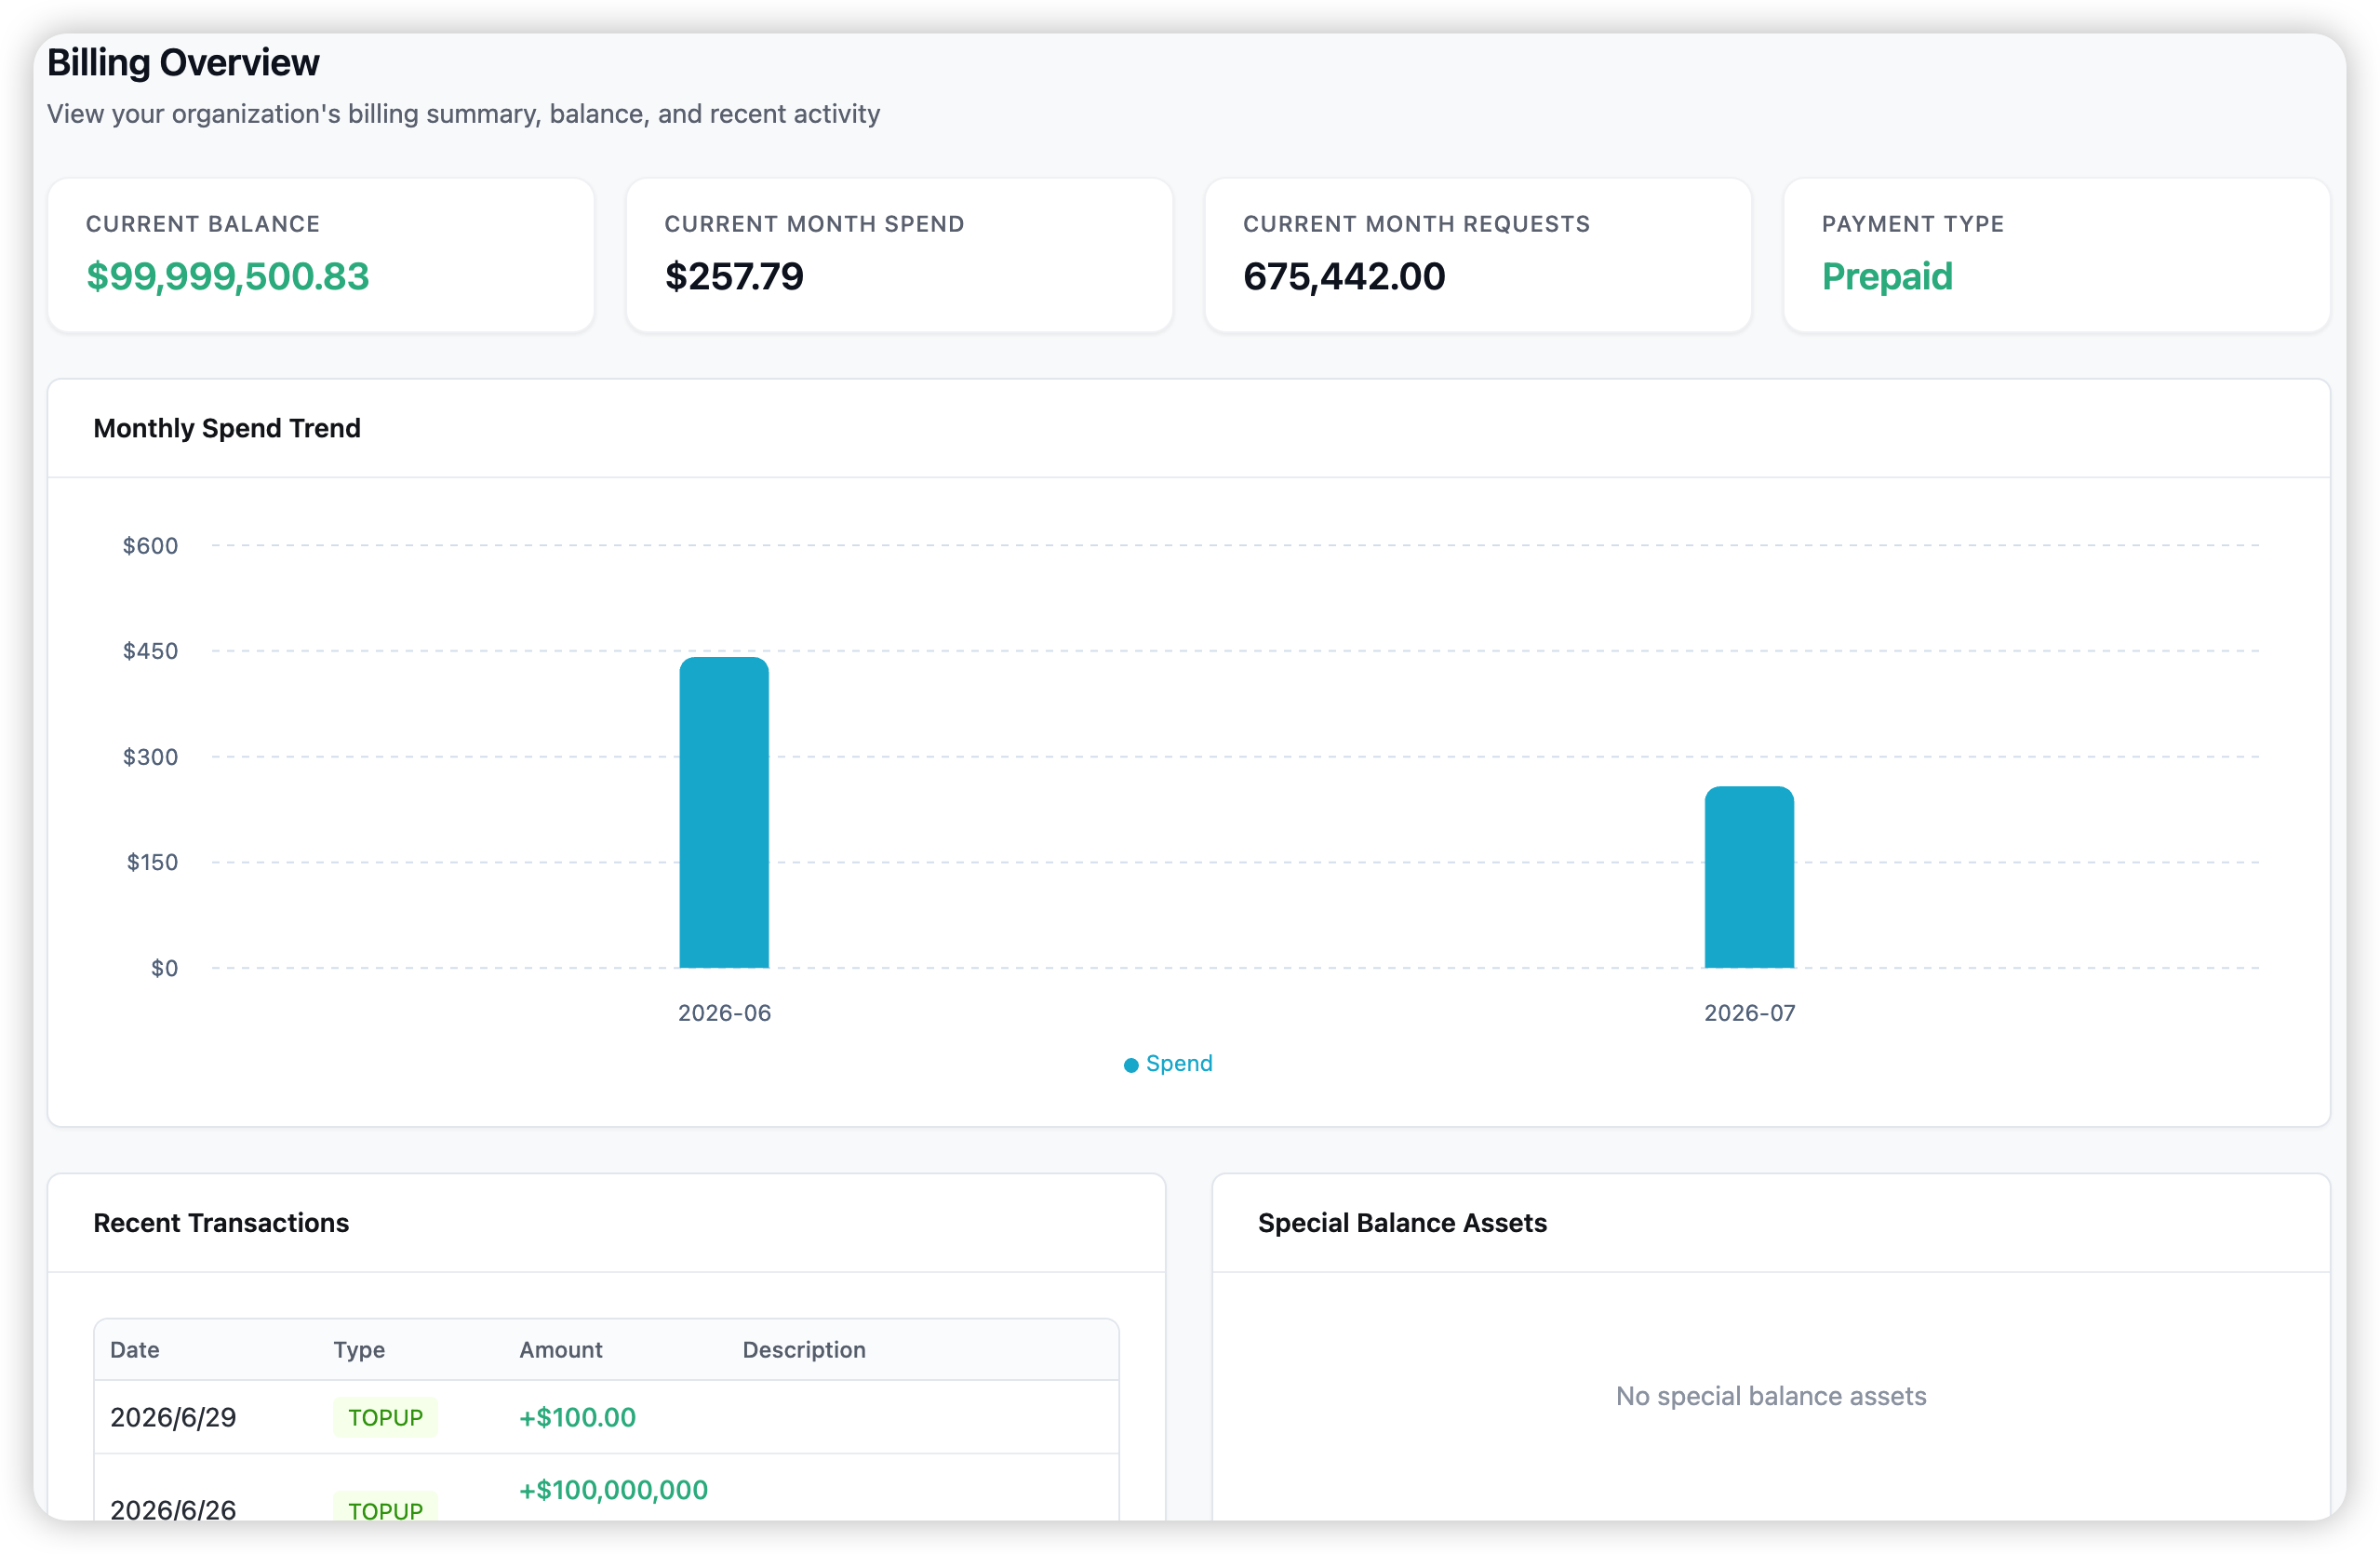Click the Prepaid payment type value

1886,276
